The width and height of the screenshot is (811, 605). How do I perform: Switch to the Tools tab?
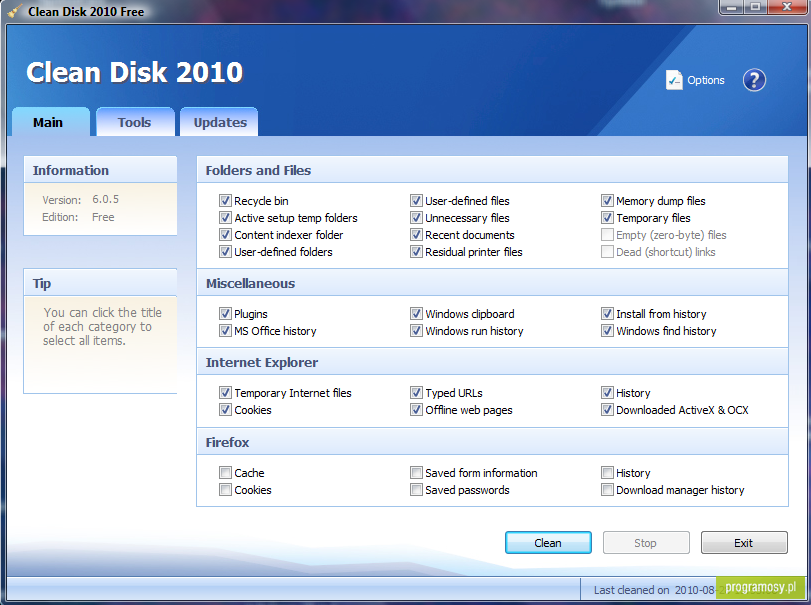[x=135, y=122]
